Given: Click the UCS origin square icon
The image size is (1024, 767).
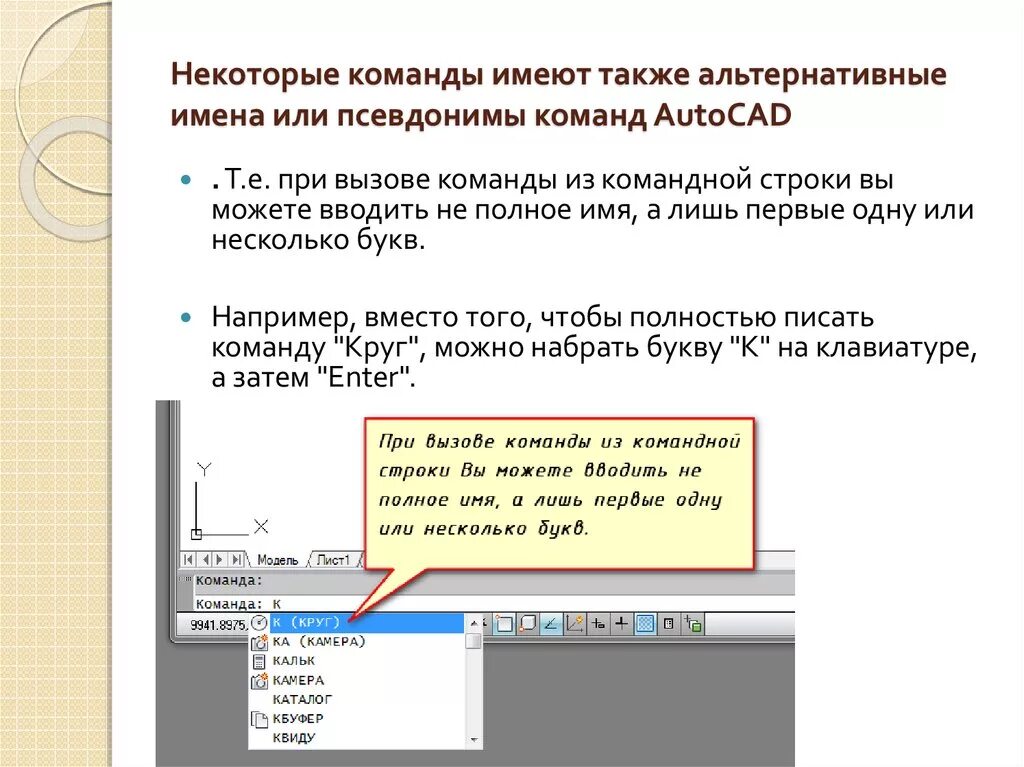Looking at the screenshot, I should (196, 534).
